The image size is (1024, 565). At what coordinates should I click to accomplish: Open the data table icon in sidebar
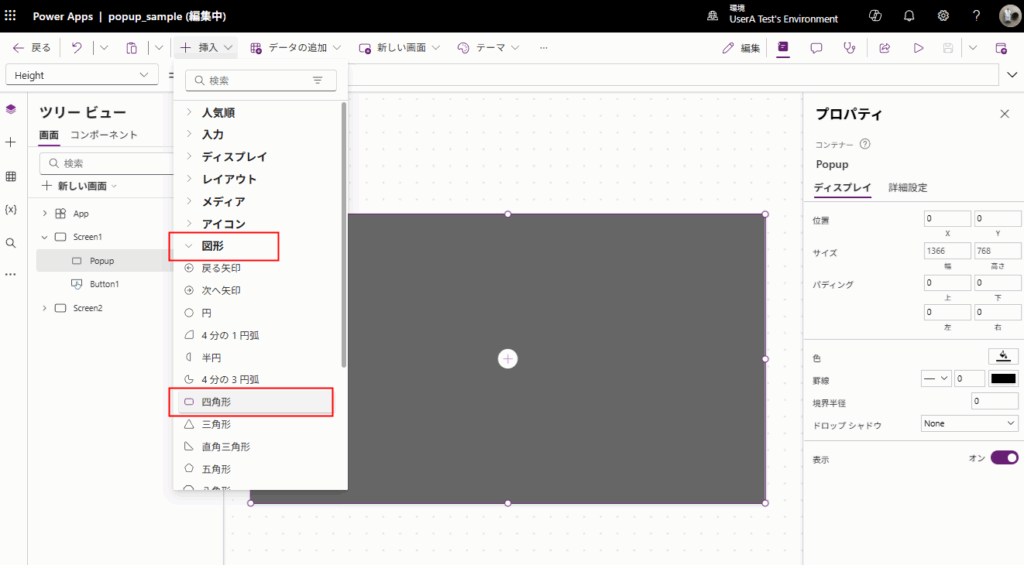coord(11,176)
